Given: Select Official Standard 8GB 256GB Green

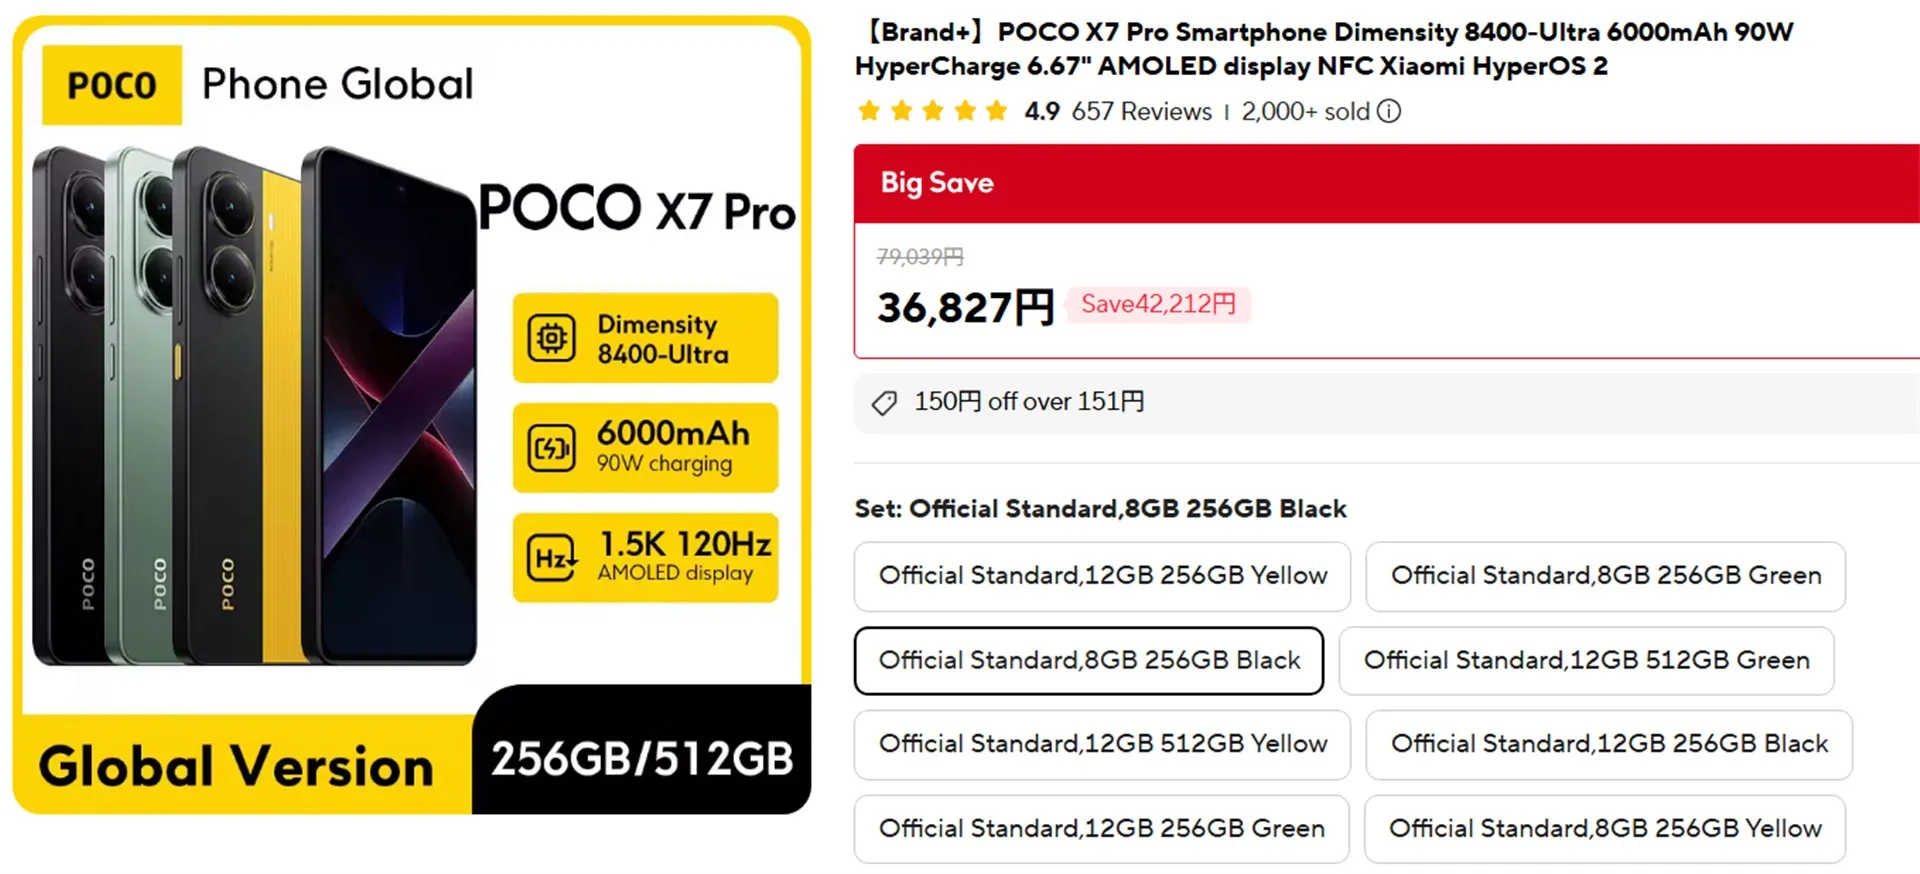Looking at the screenshot, I should (x=1605, y=576).
